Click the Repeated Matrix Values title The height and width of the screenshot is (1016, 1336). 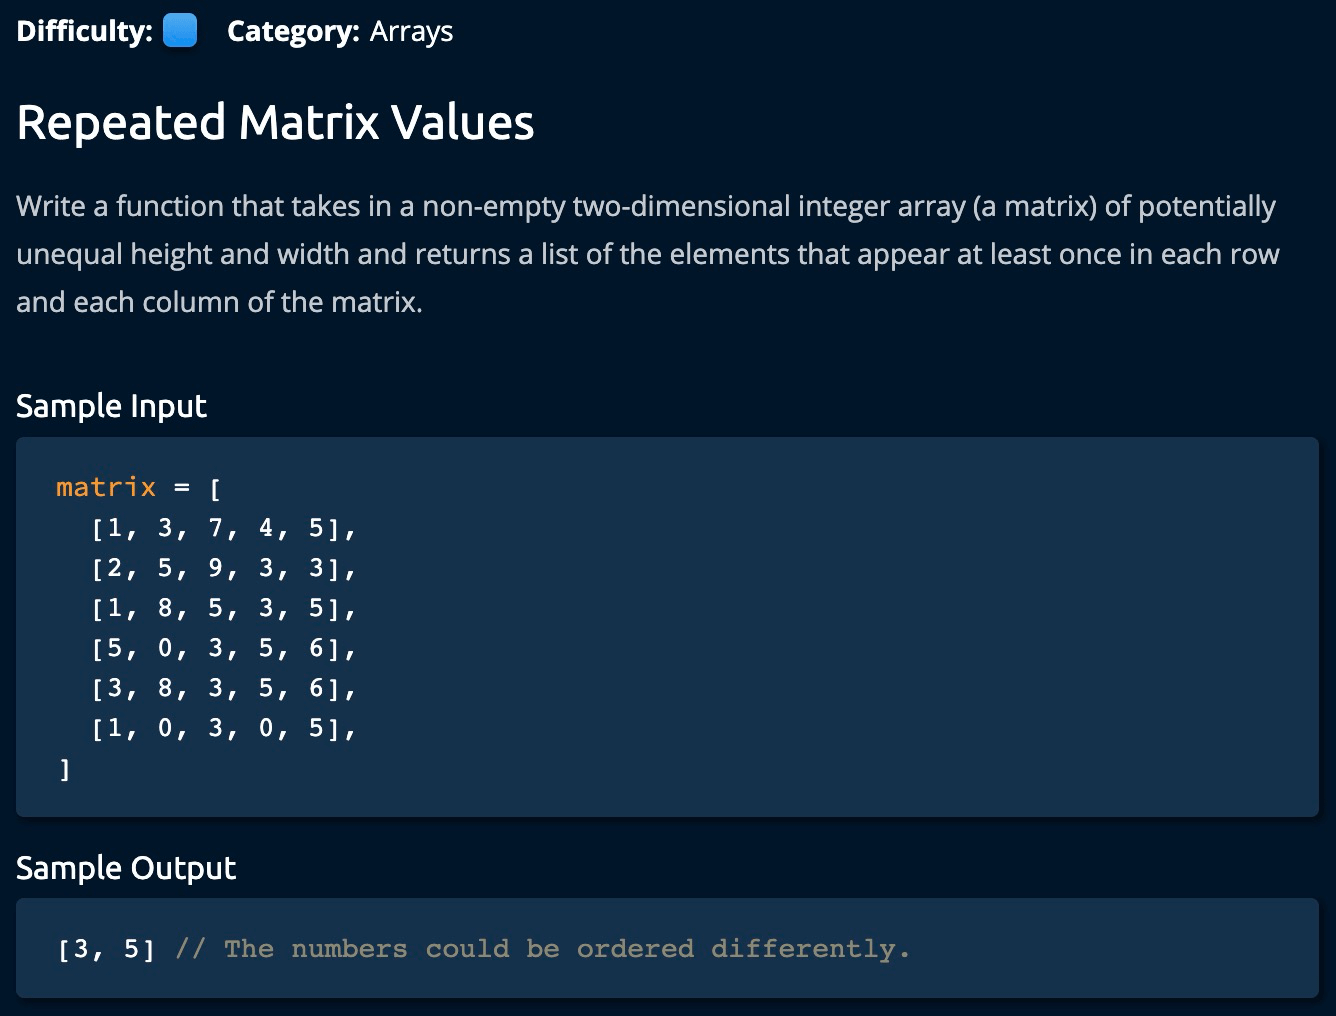point(275,122)
